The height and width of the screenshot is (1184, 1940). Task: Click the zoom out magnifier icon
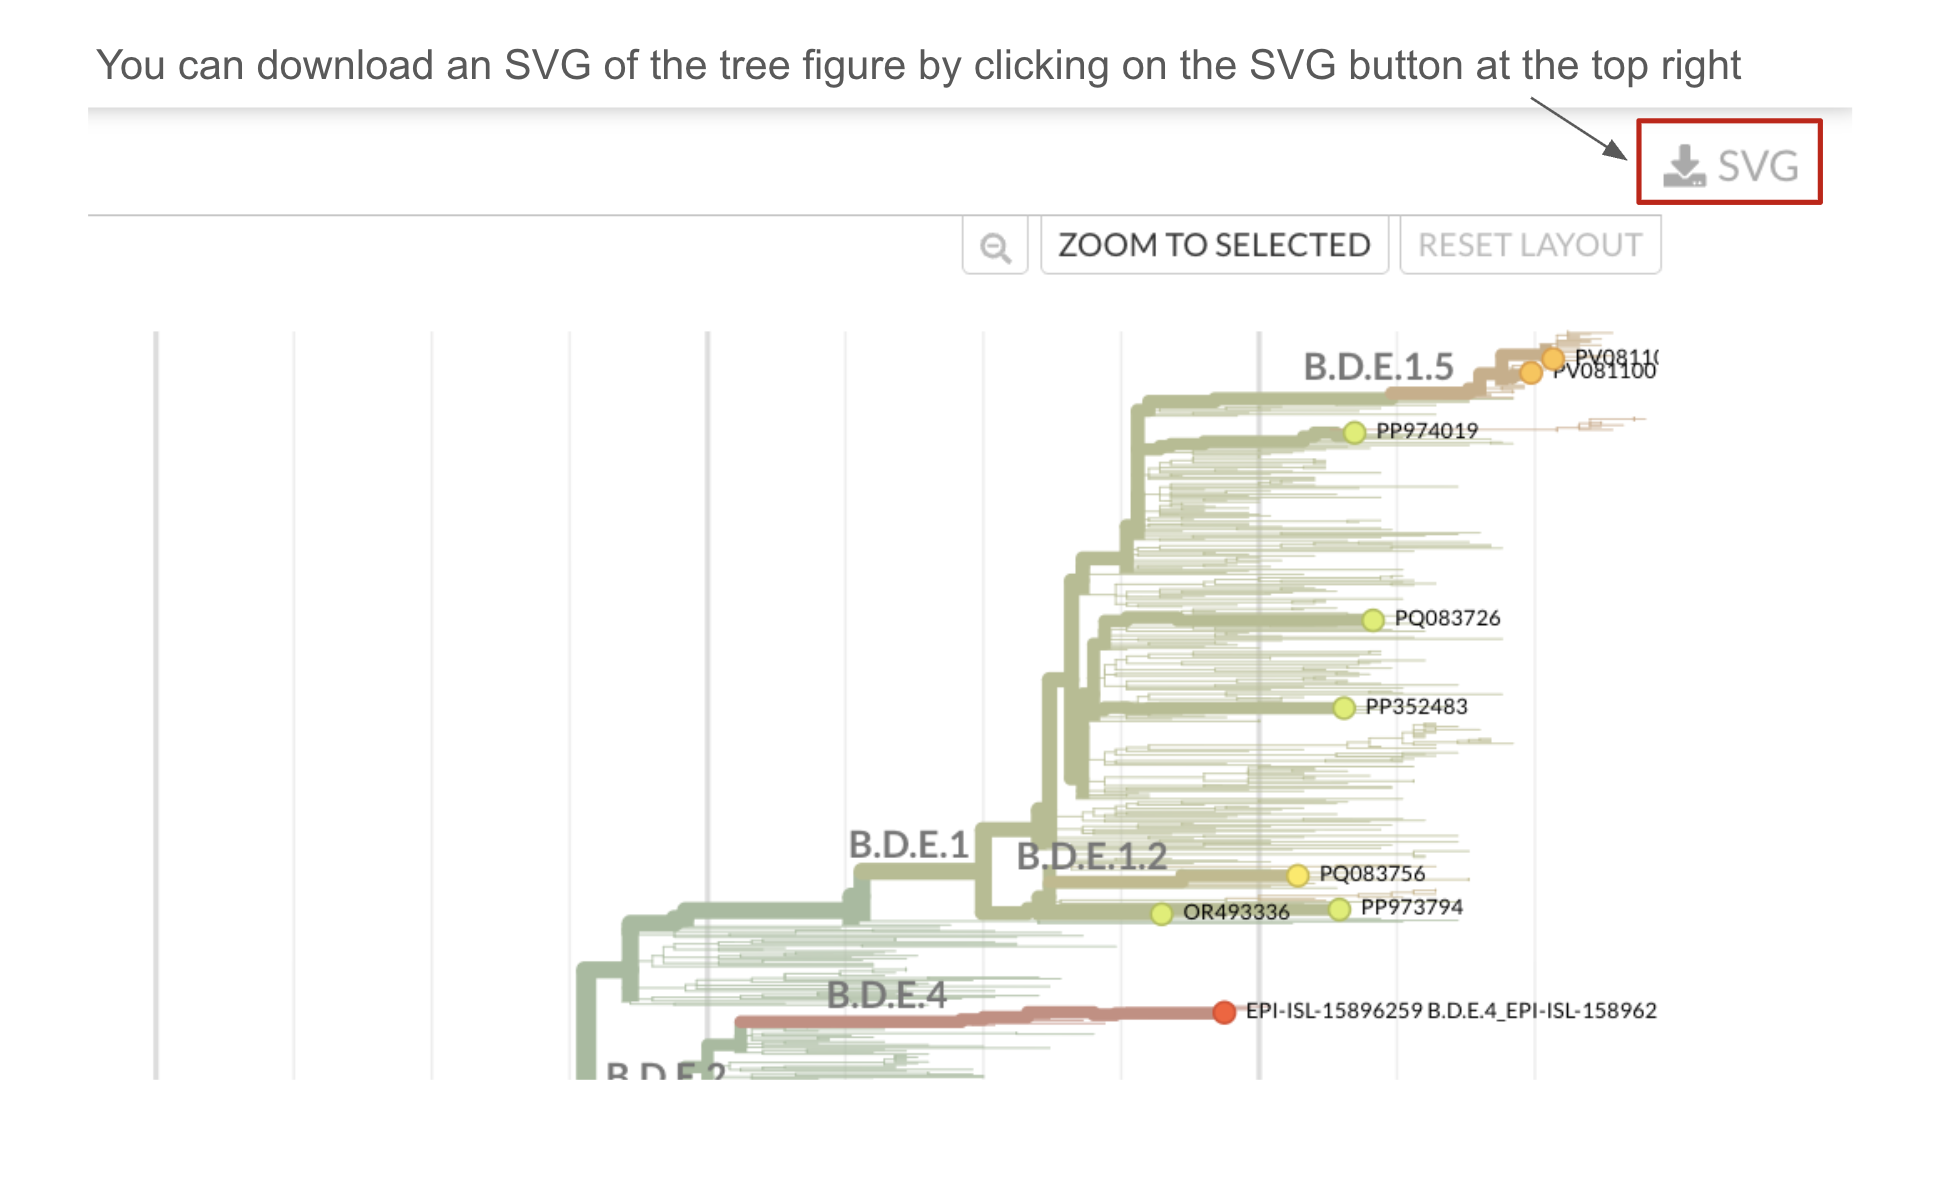(x=995, y=246)
